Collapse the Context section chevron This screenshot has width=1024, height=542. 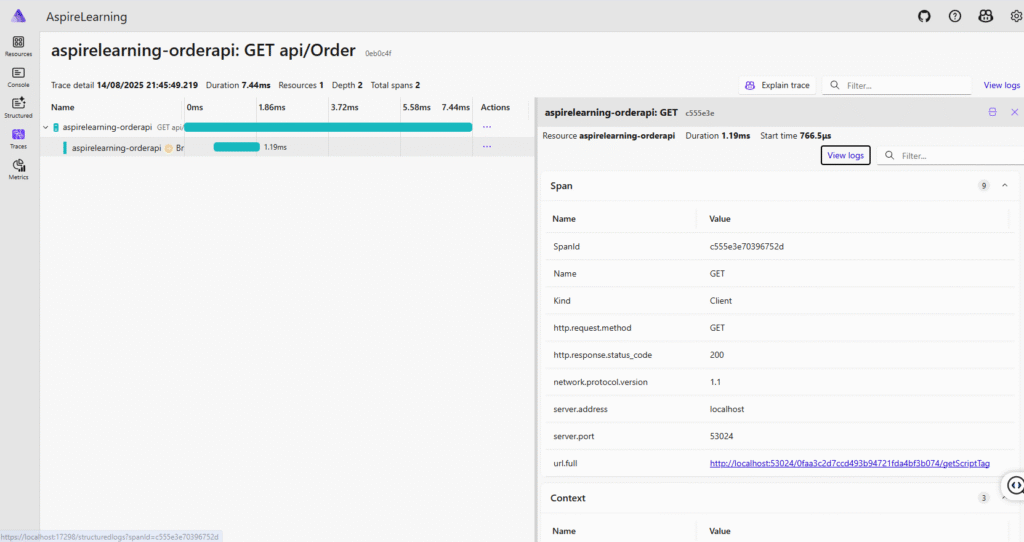point(1004,498)
